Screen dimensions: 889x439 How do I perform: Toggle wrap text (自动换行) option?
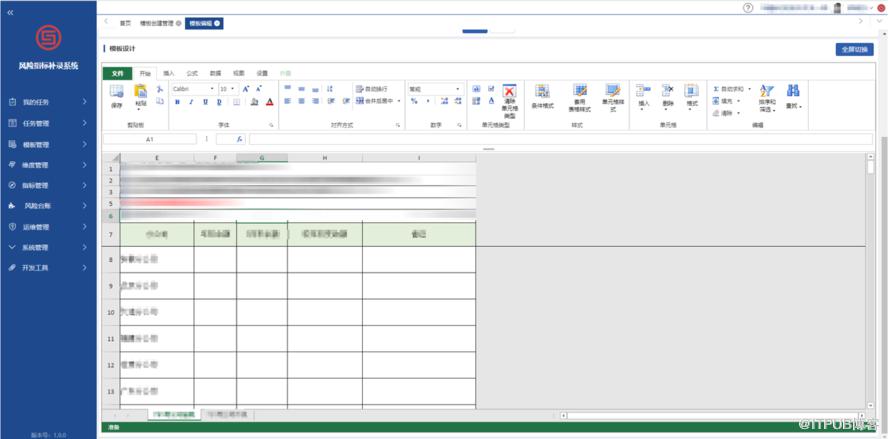tap(372, 89)
